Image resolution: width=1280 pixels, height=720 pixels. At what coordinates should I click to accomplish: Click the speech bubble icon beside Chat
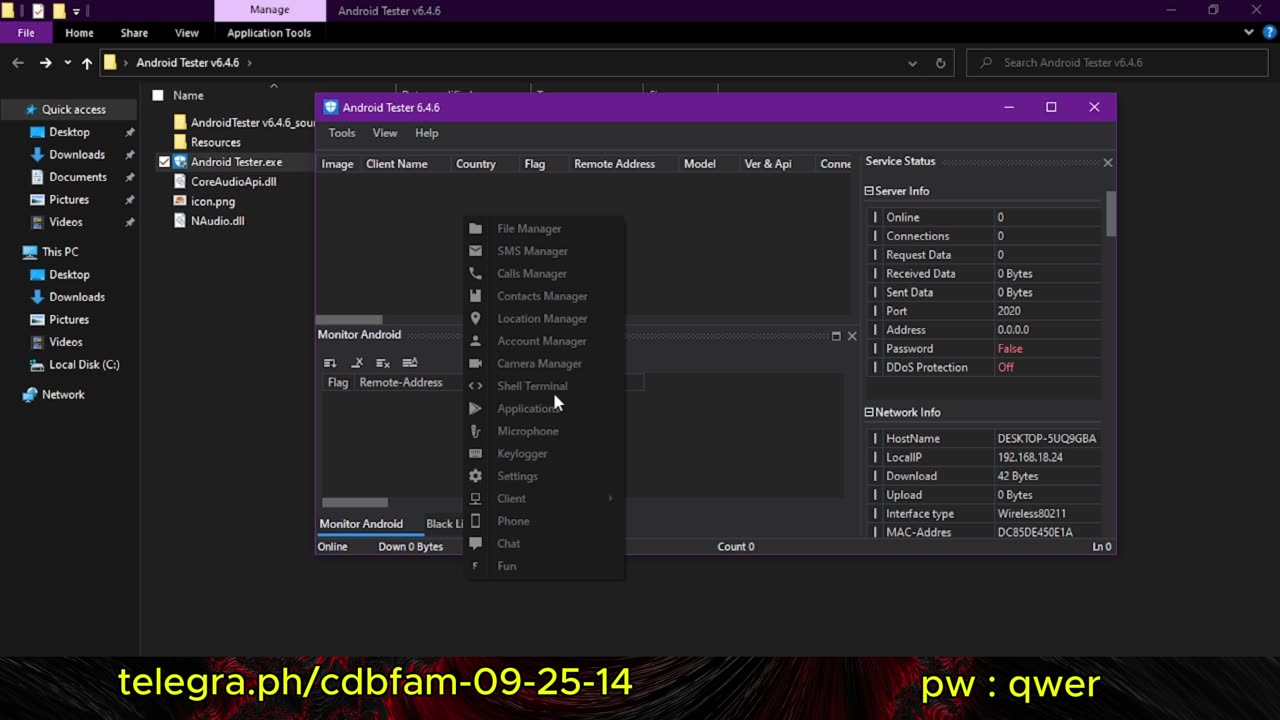(475, 543)
